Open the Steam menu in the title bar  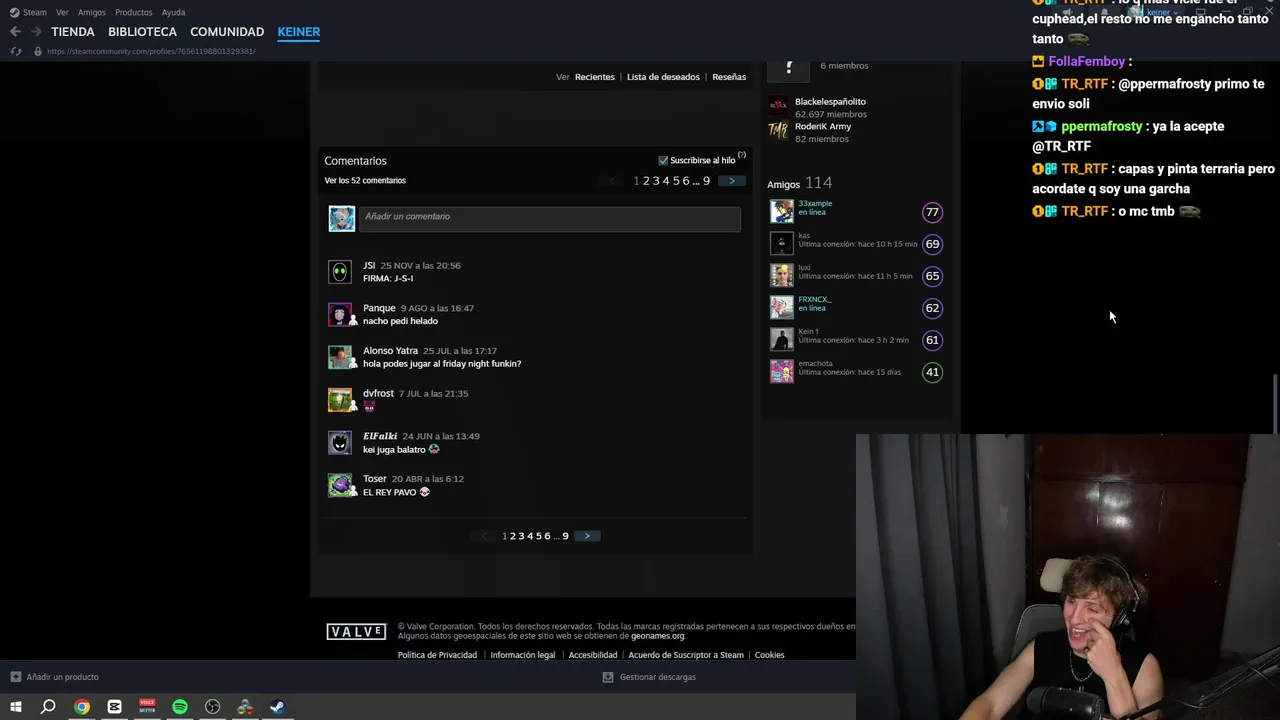(28, 12)
